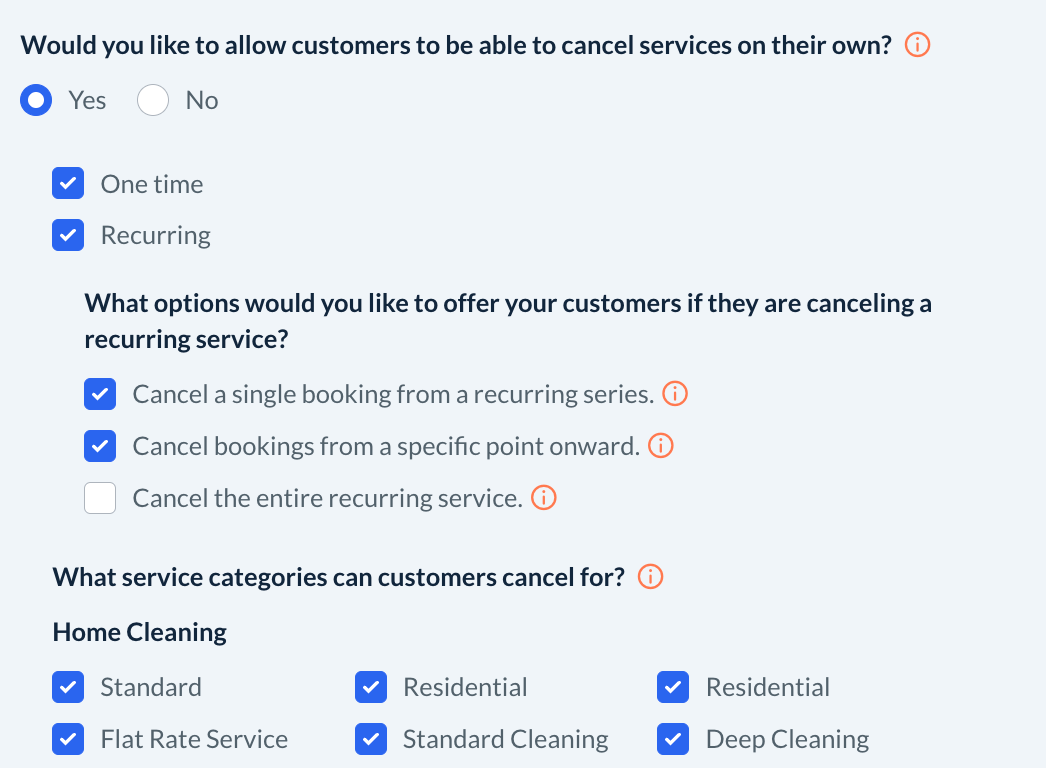Image resolution: width=1046 pixels, height=768 pixels.
Task: Enable cancel the entire recurring service
Action: pyautogui.click(x=100, y=498)
